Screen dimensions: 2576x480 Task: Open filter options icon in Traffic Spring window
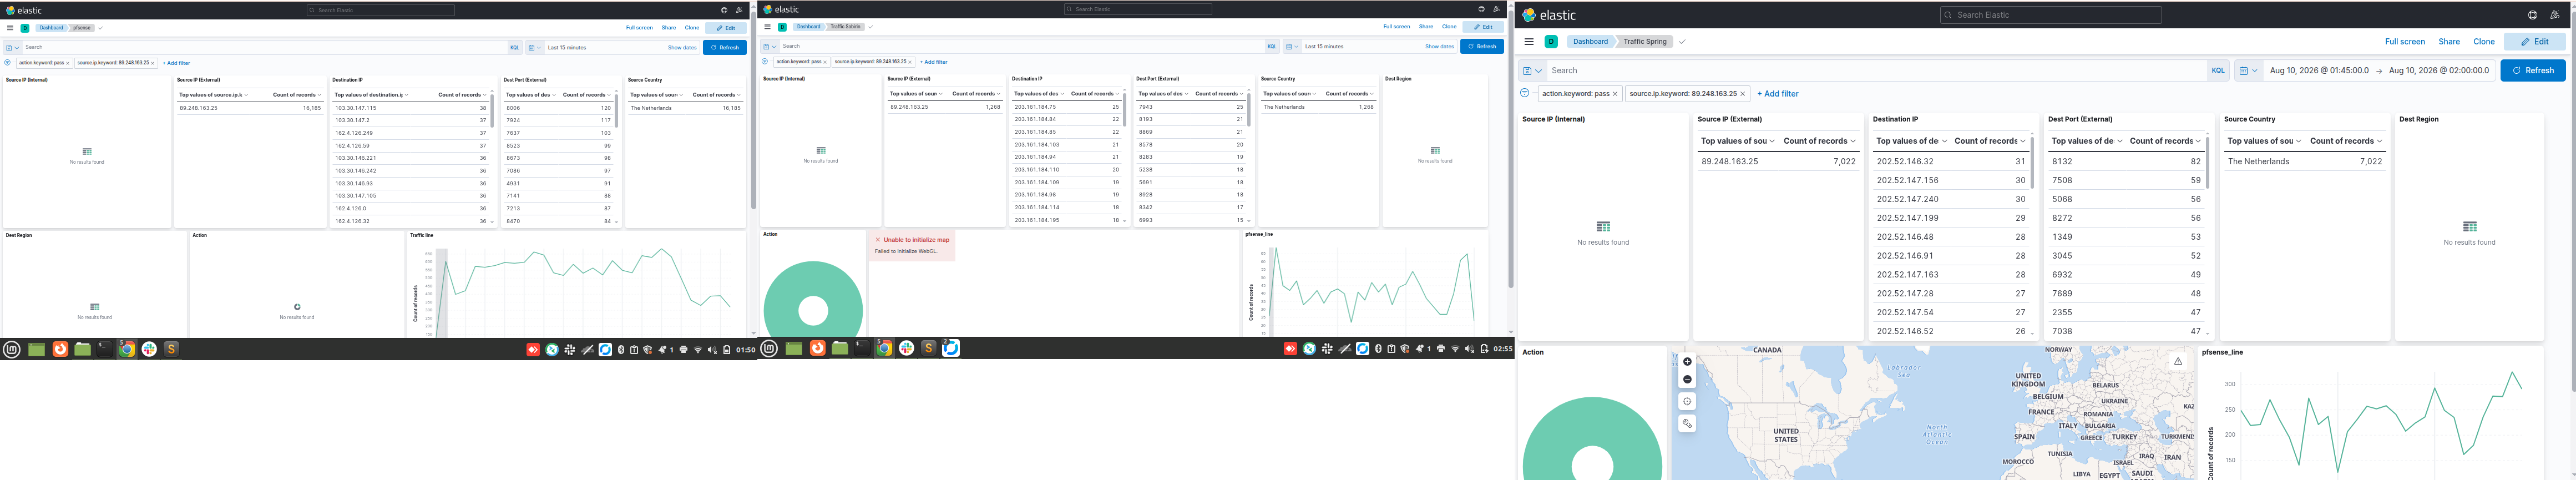coord(1525,94)
